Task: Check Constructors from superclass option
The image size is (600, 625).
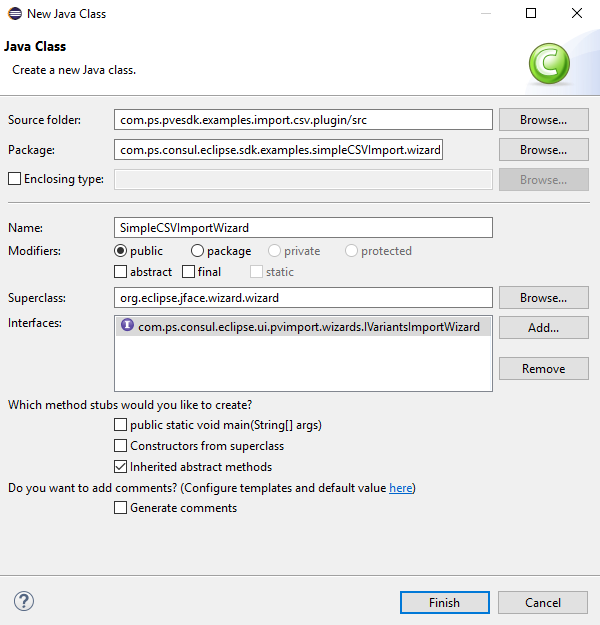Action: 121,446
